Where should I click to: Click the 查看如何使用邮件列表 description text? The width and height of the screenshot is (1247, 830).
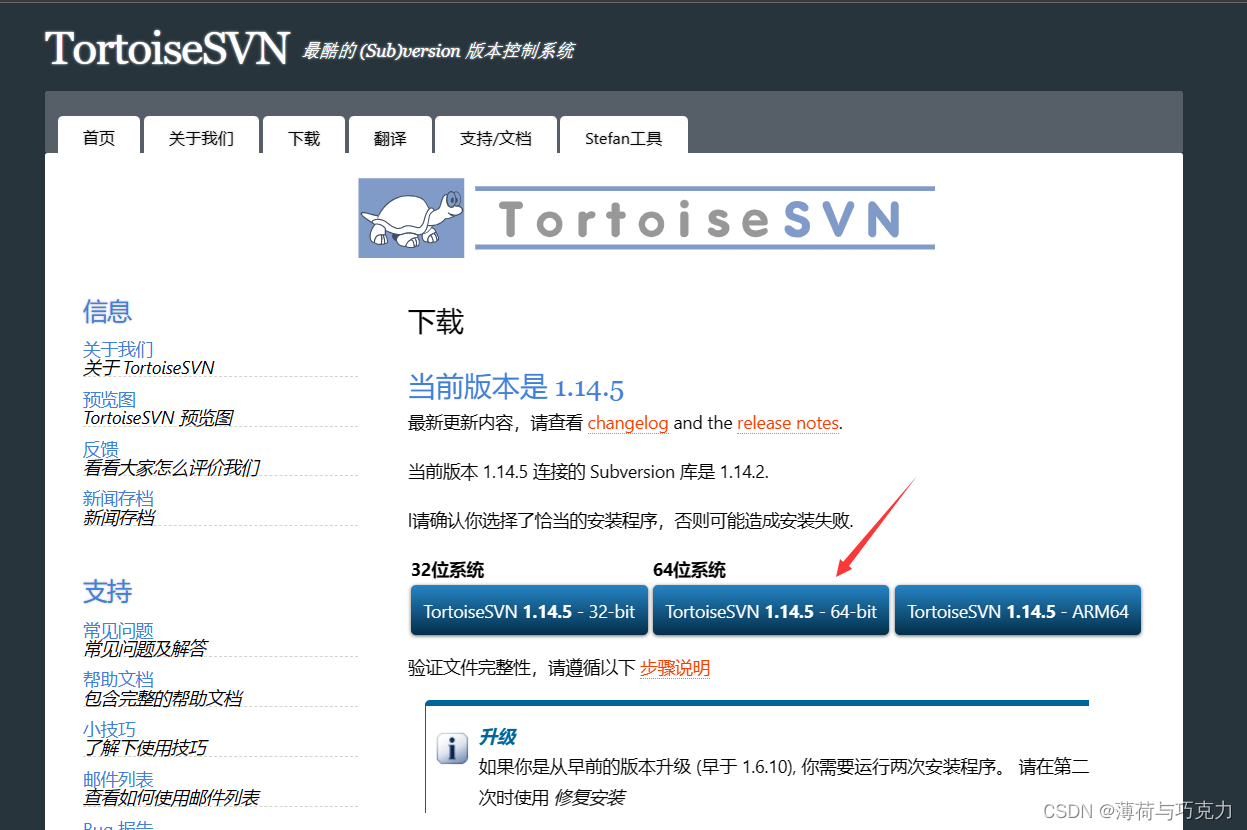click(x=171, y=798)
